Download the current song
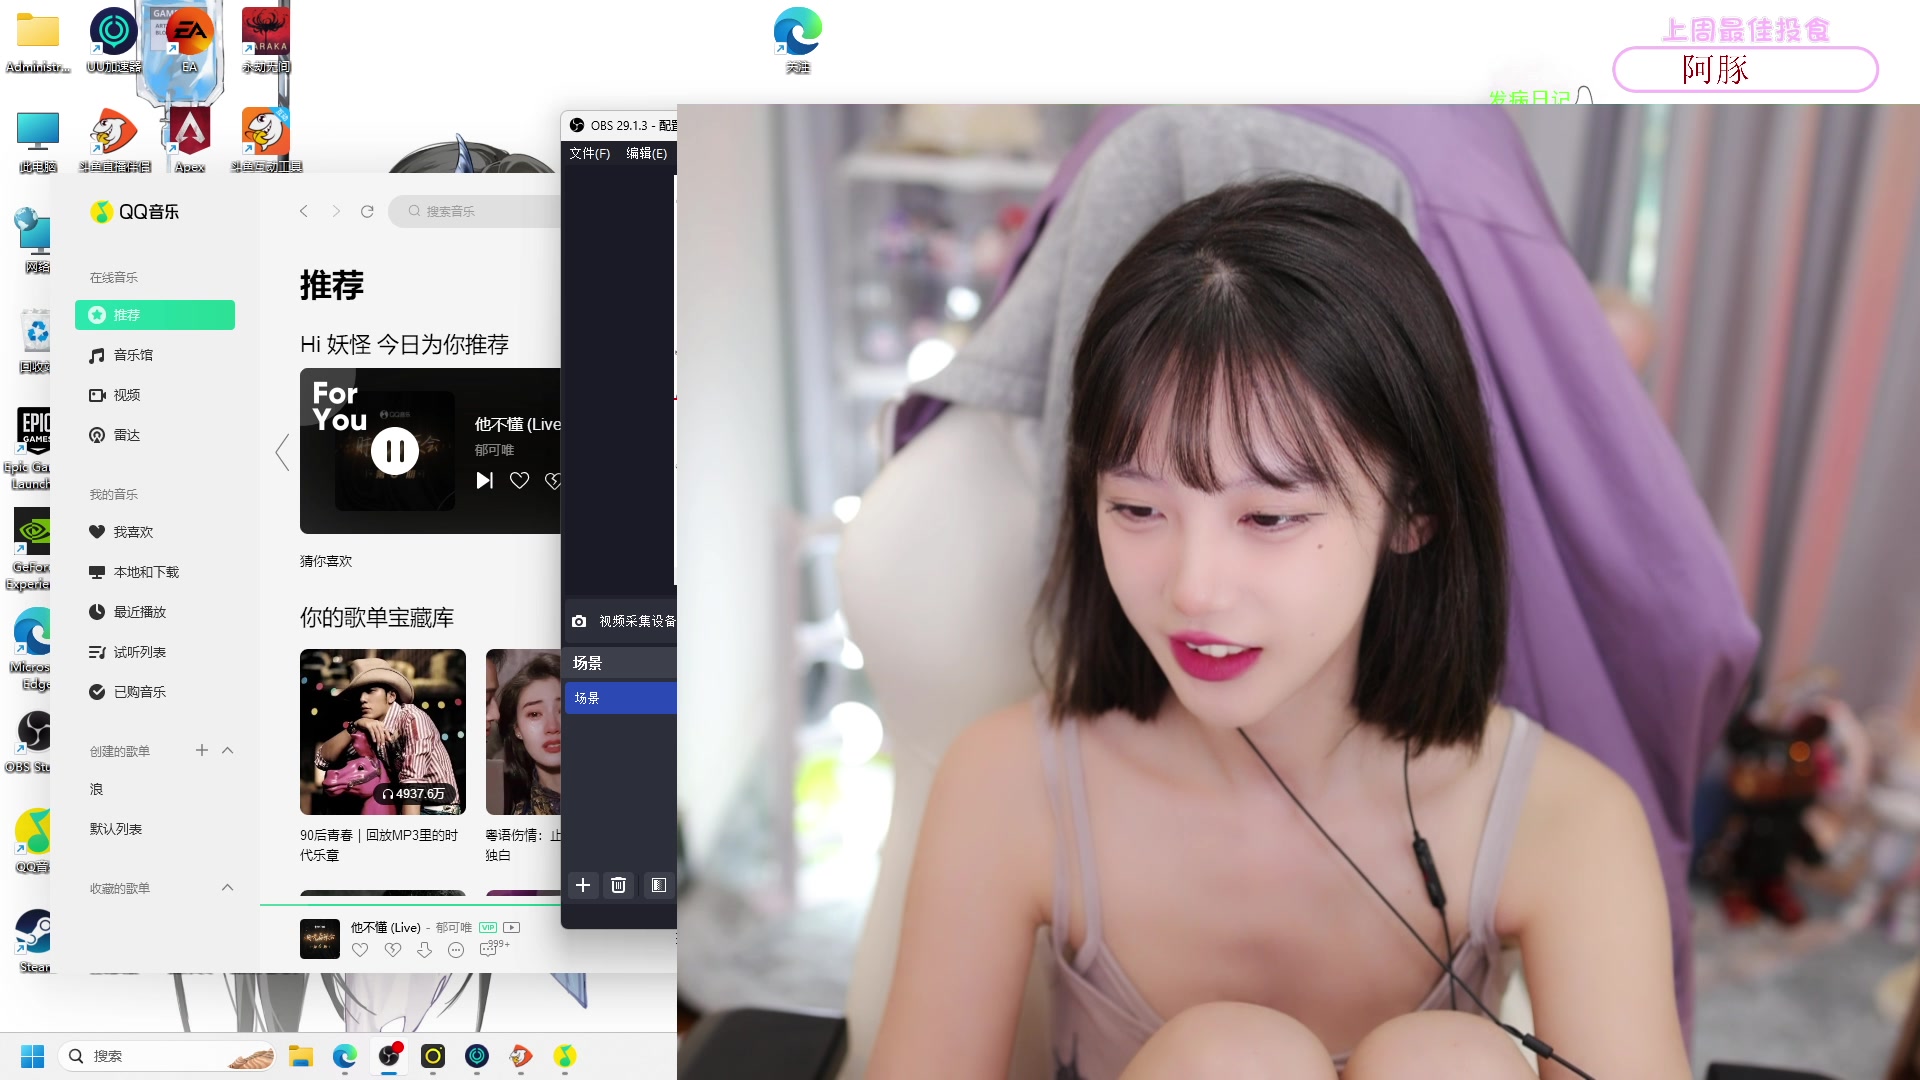 click(x=425, y=950)
